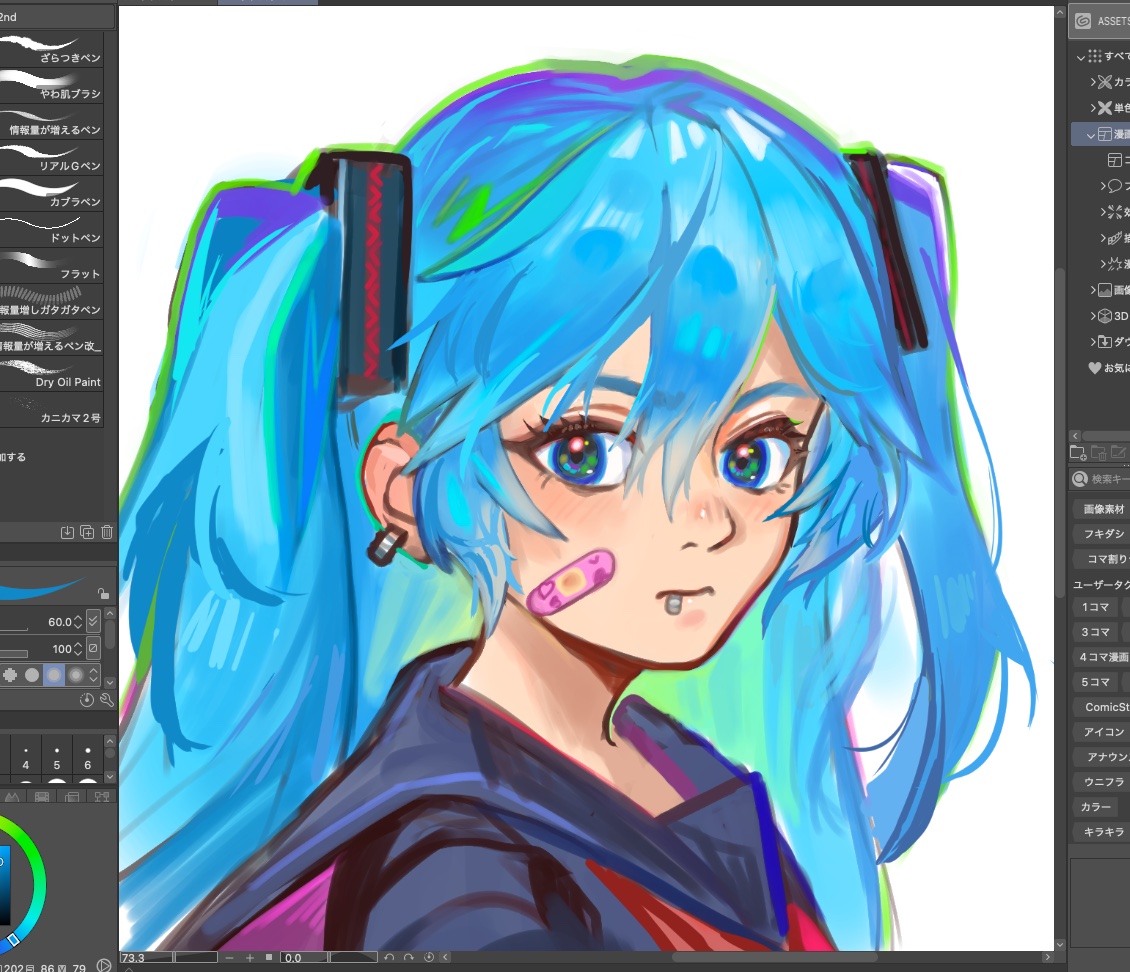Adjust the brush size slider
Image resolution: width=1130 pixels, height=972 pixels.
[14, 631]
